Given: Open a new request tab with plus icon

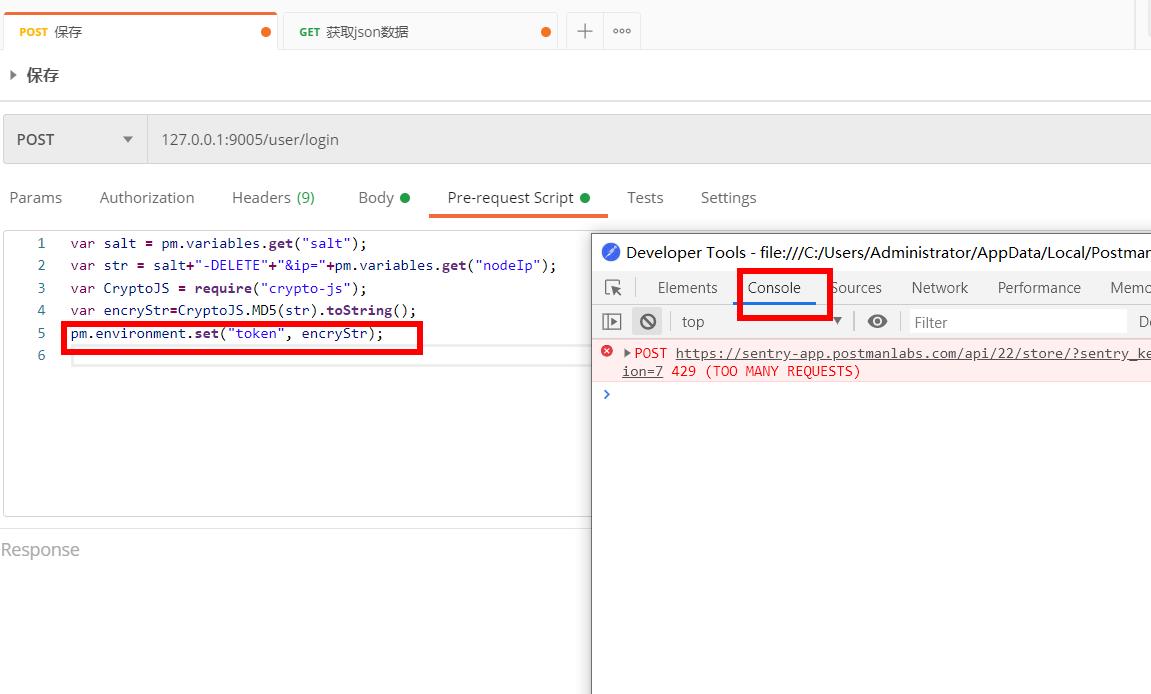Looking at the screenshot, I should click(x=584, y=30).
